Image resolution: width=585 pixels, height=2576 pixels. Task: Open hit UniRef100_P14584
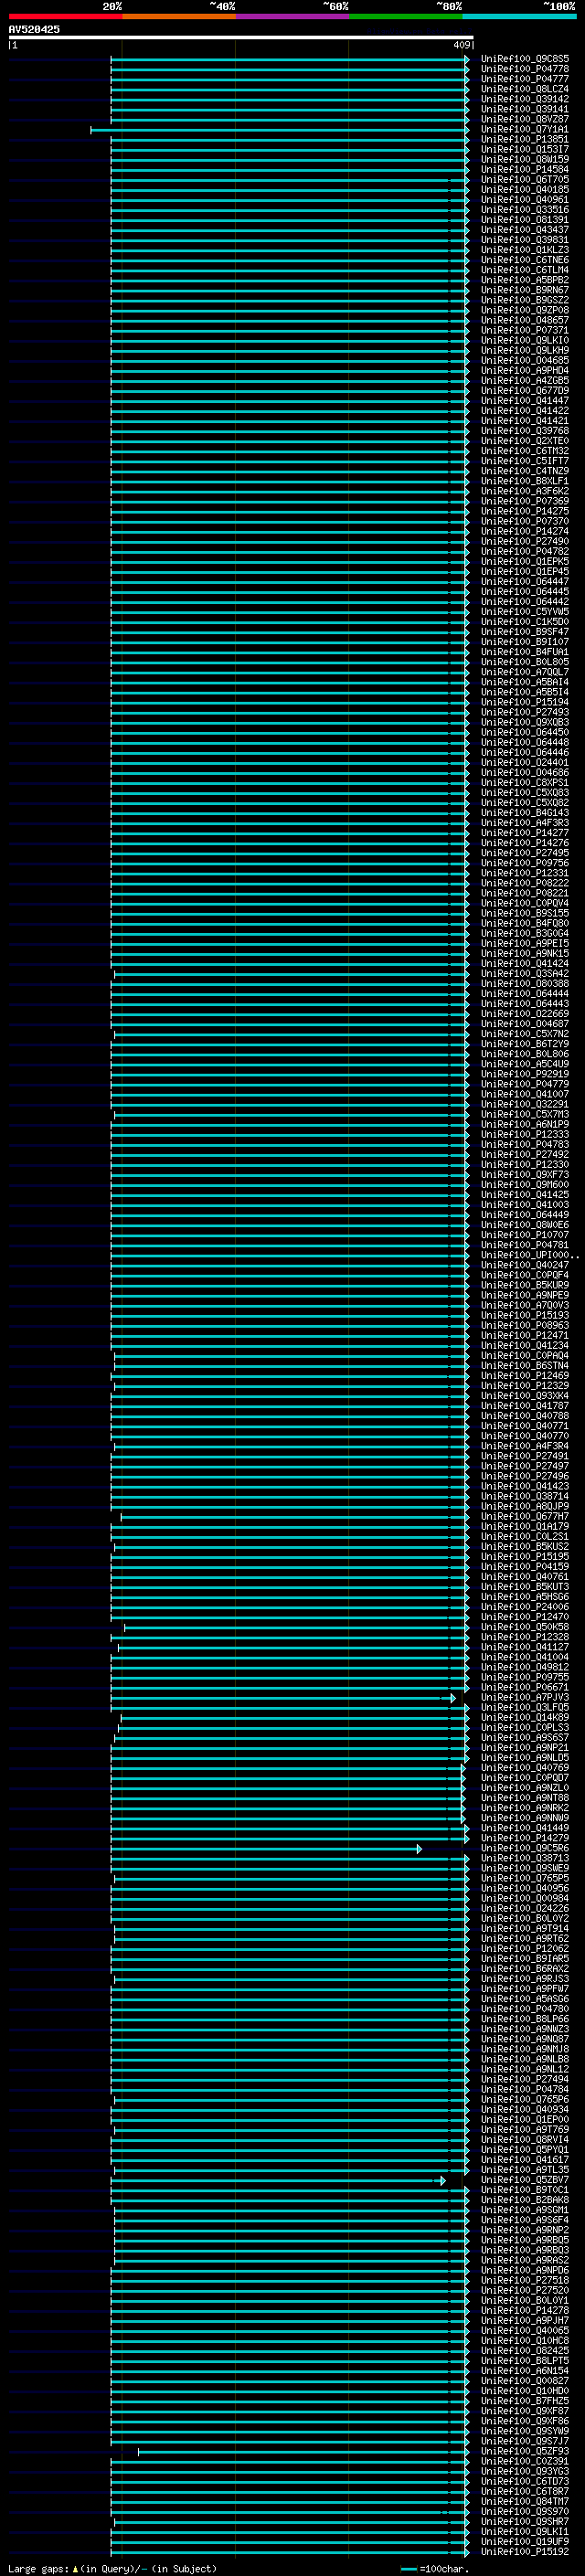tap(524, 169)
